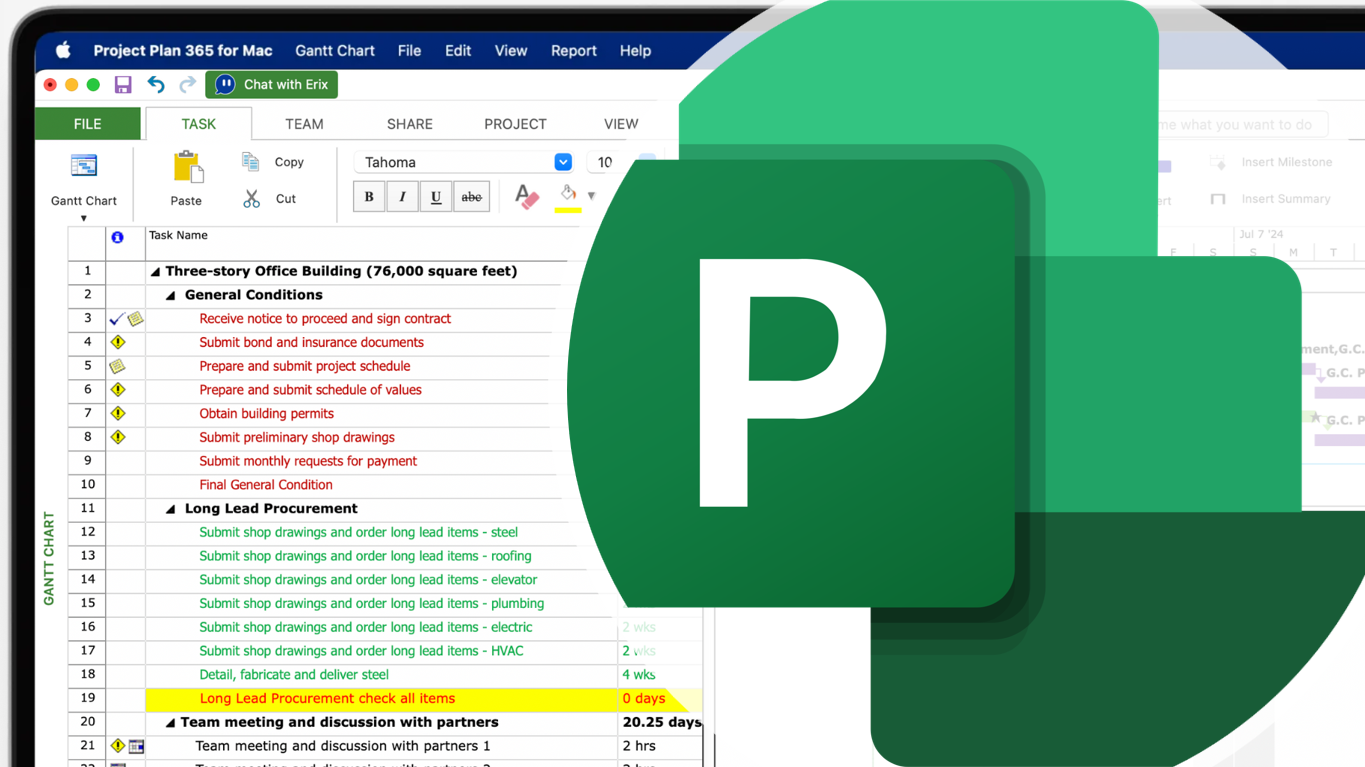The height and width of the screenshot is (767, 1365).
Task: Toggle Underline text formatting
Action: click(x=436, y=197)
